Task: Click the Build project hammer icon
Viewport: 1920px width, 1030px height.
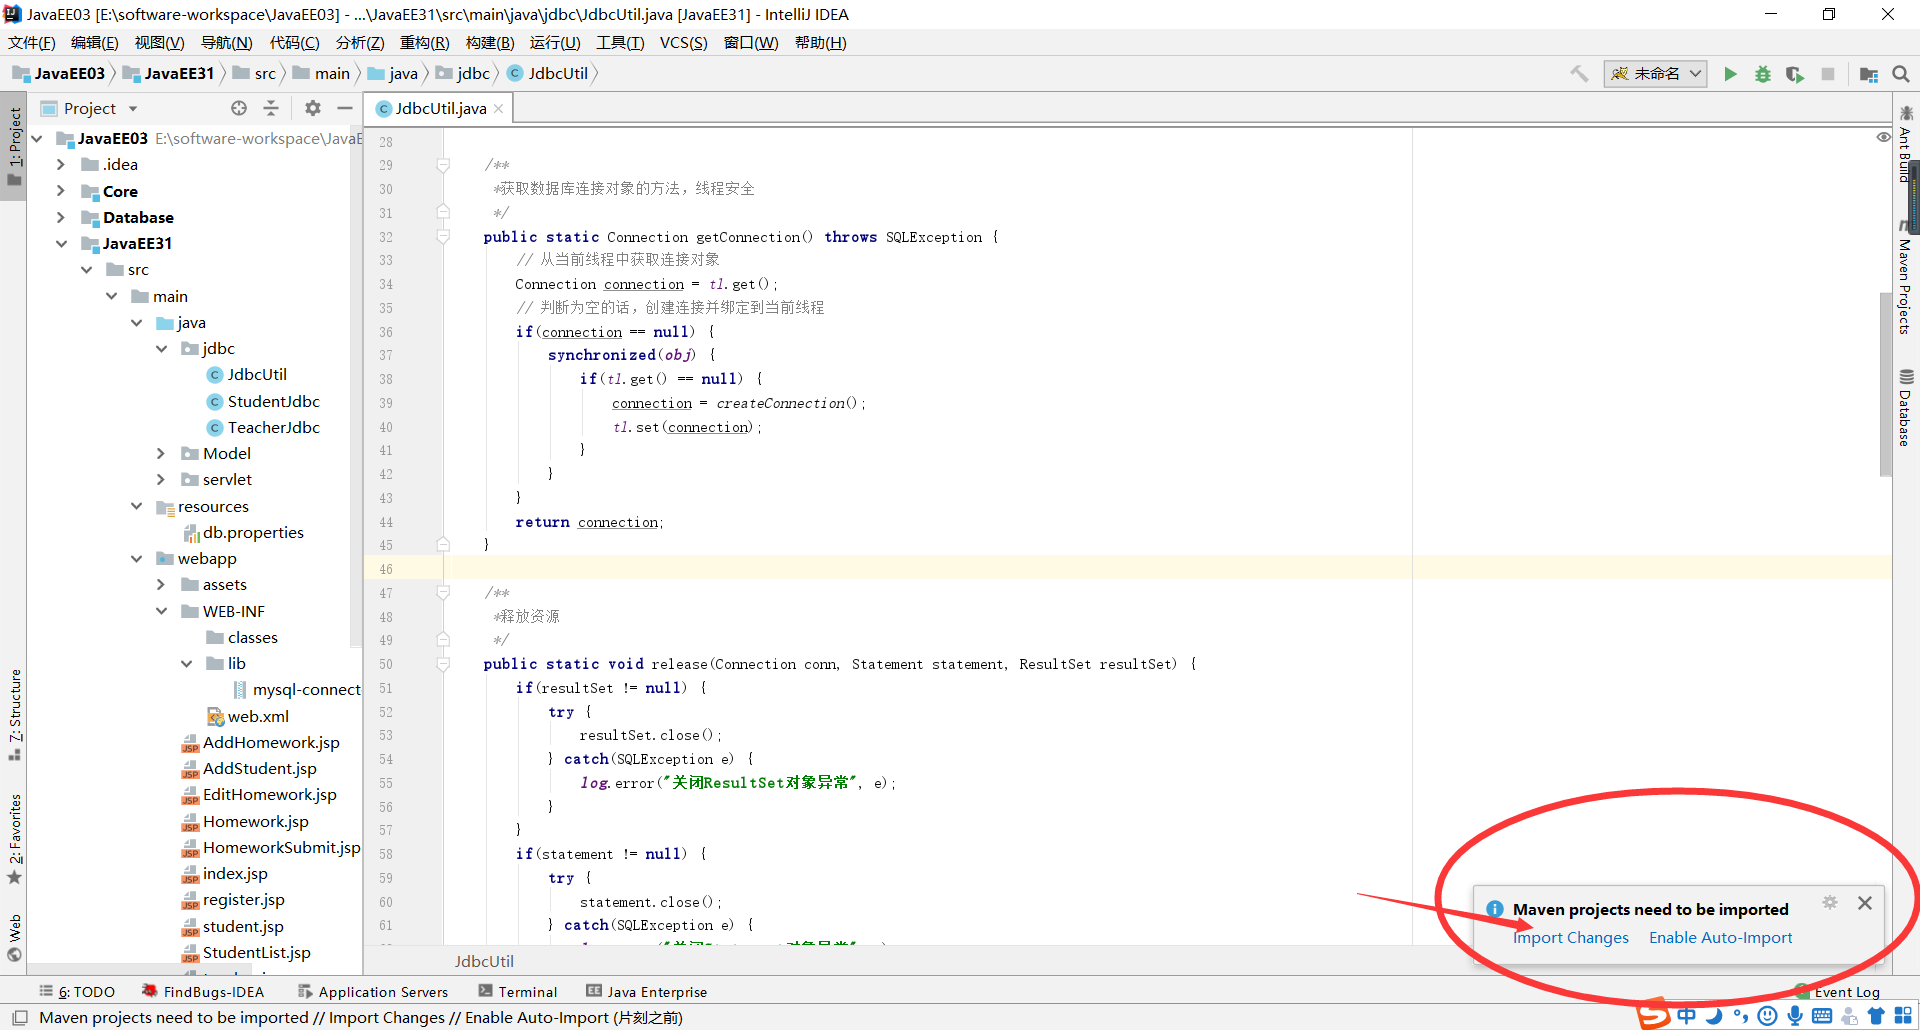Action: pyautogui.click(x=1579, y=74)
